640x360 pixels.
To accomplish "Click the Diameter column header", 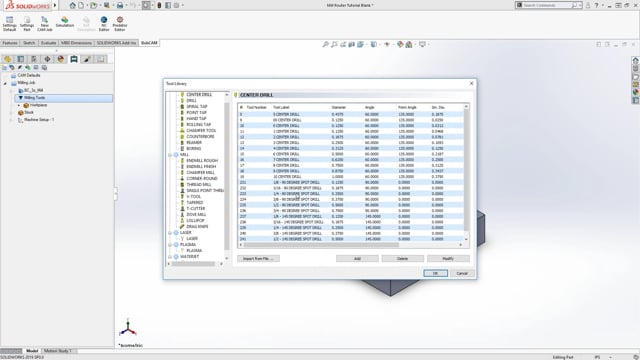I will pos(339,107).
